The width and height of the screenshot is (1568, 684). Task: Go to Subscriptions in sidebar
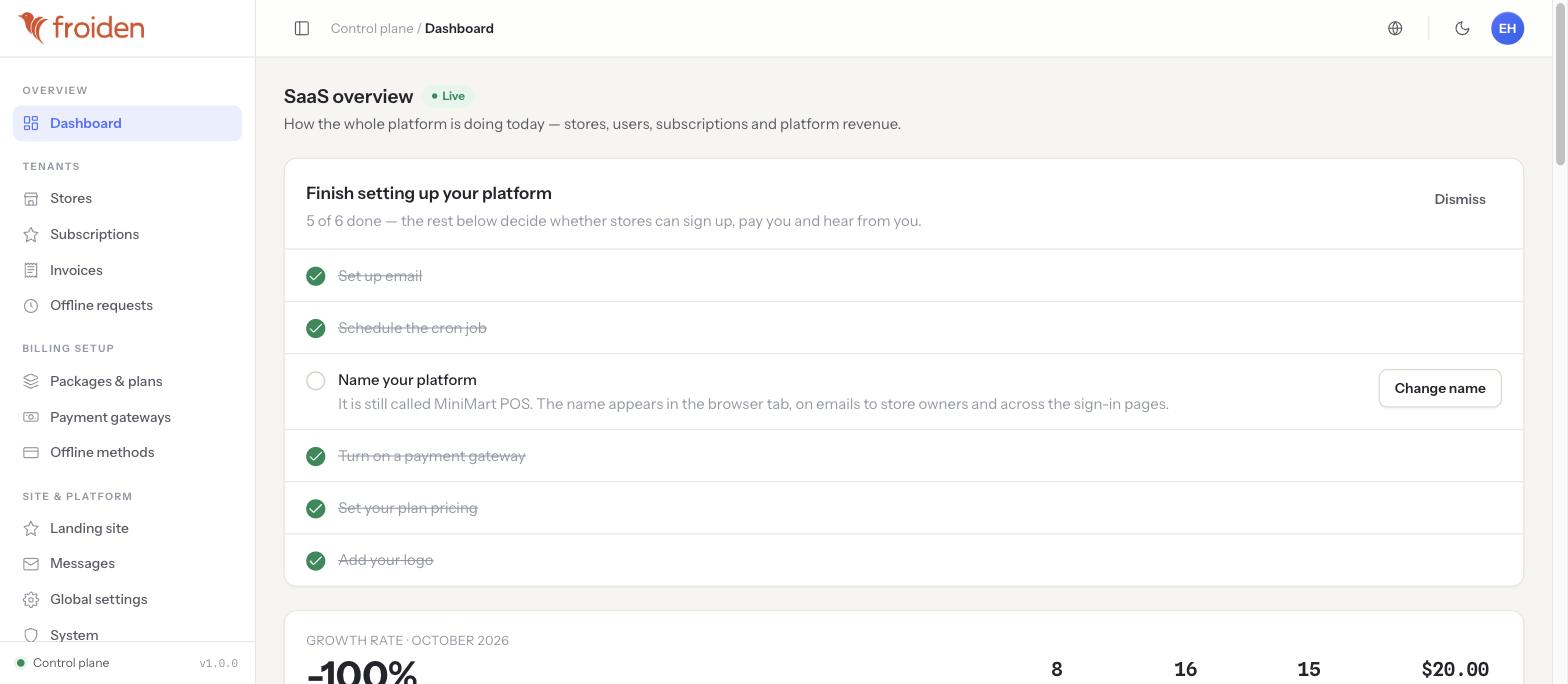point(127,234)
